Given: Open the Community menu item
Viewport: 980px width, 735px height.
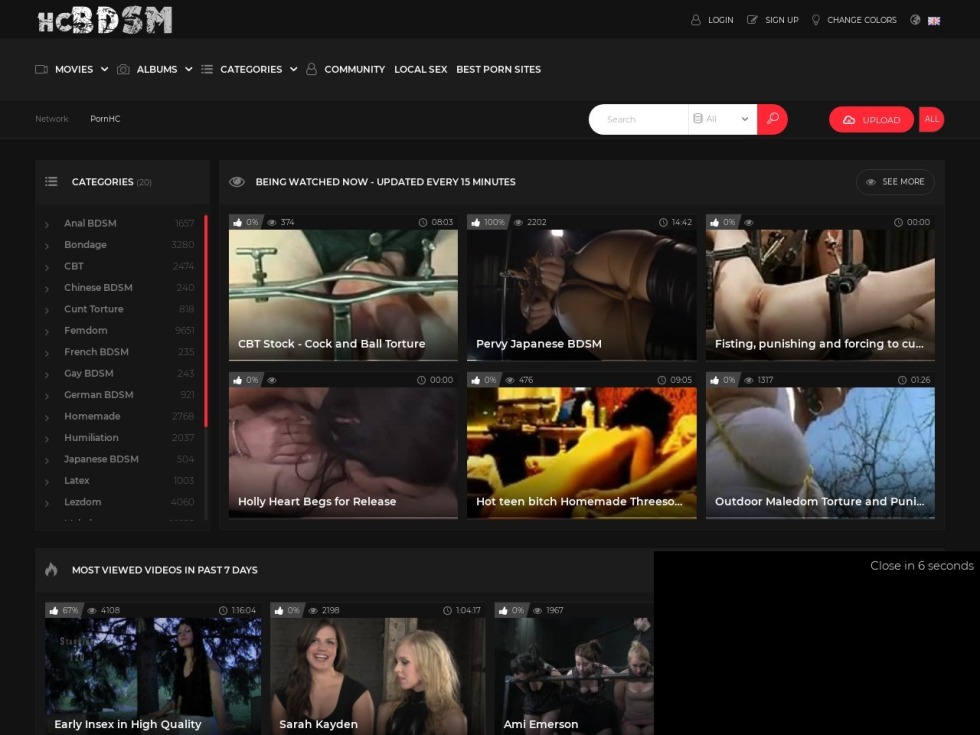Looking at the screenshot, I should click(x=354, y=69).
